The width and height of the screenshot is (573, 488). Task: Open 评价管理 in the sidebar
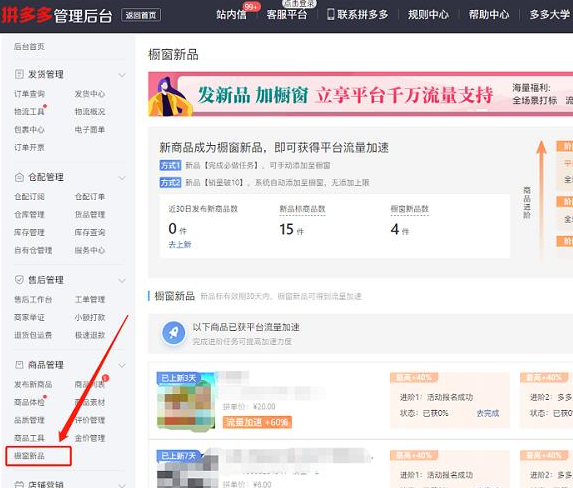[90, 420]
